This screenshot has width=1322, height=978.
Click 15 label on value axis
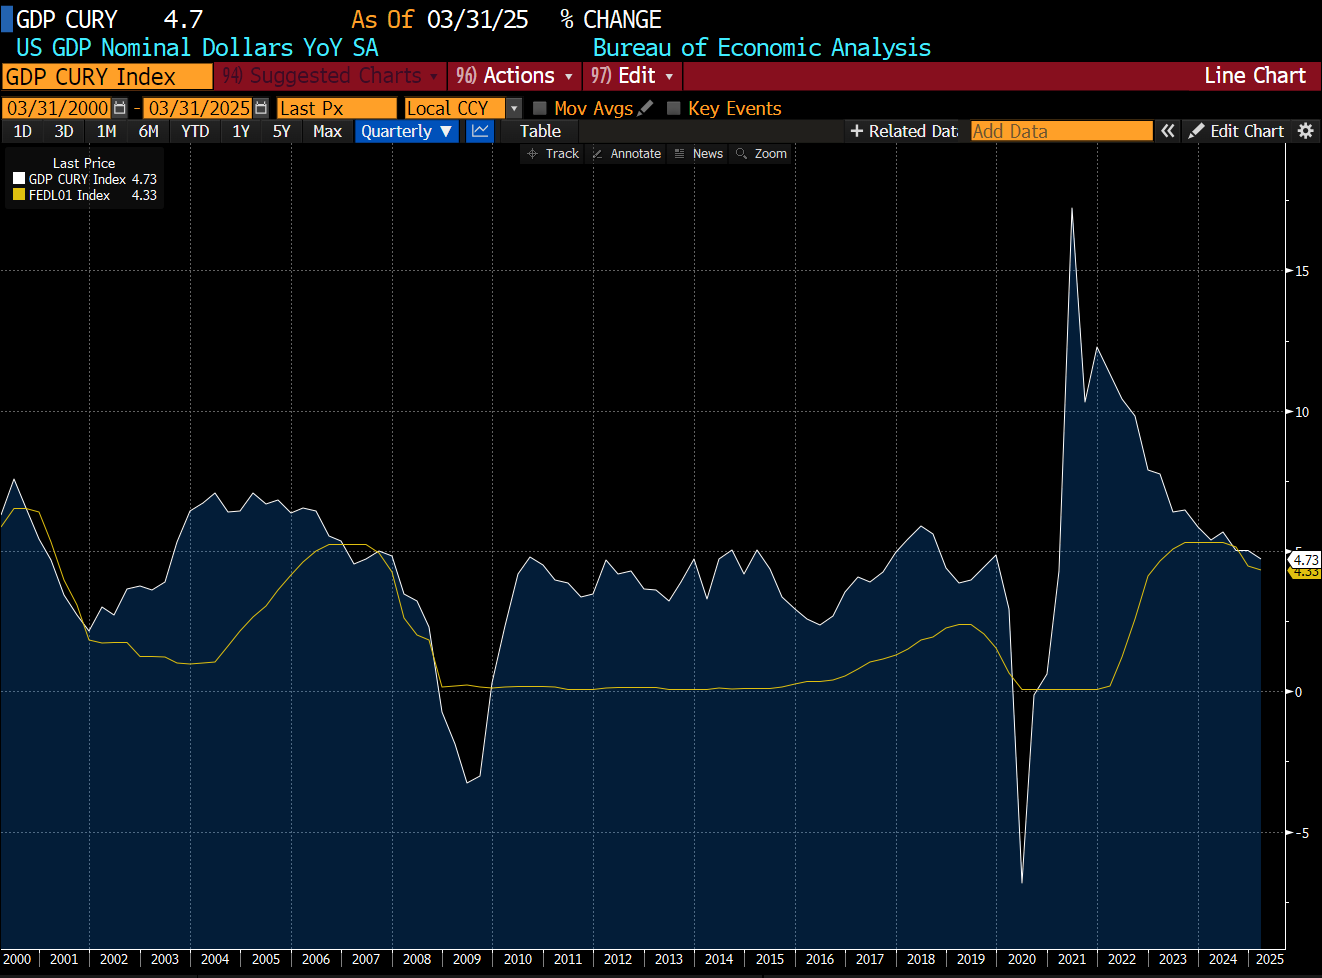[x=1302, y=271]
